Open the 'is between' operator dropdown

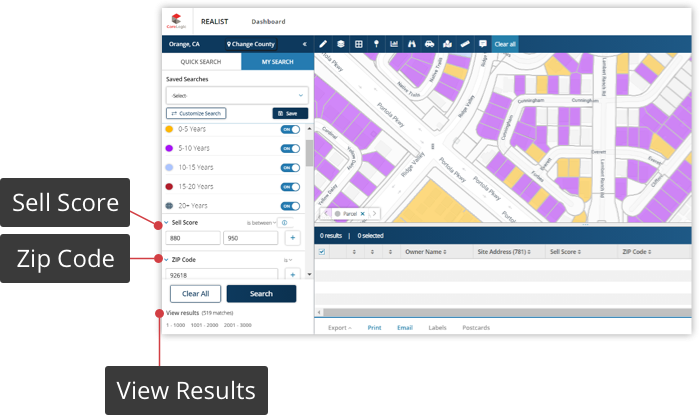coord(261,223)
